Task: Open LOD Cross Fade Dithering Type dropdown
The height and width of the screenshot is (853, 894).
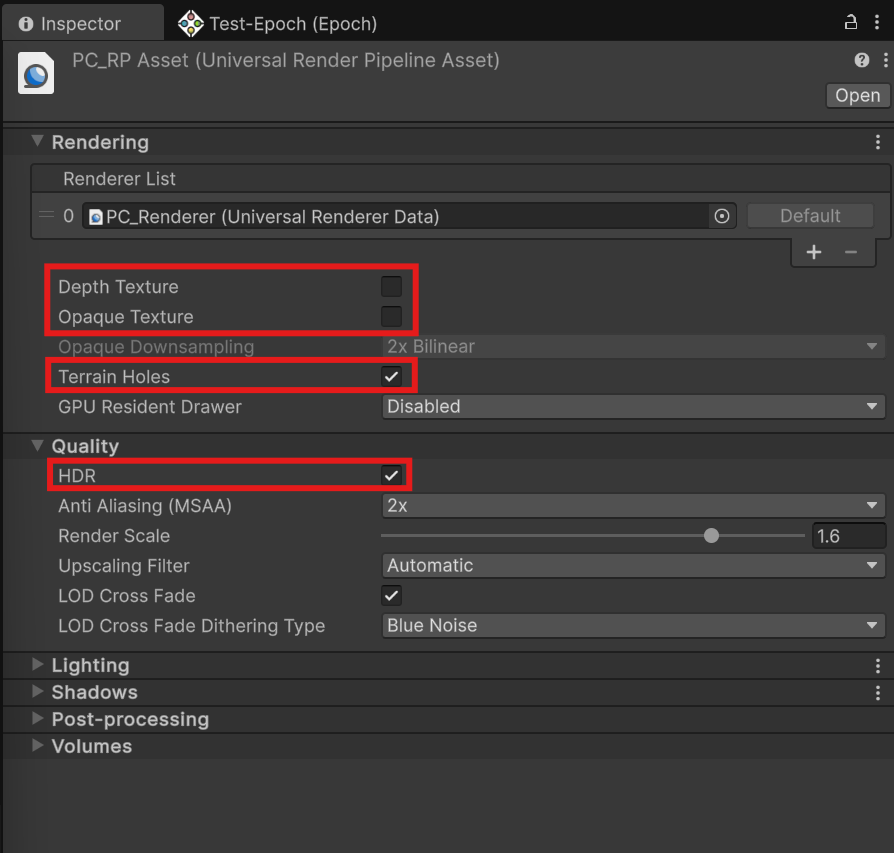Action: click(633, 625)
